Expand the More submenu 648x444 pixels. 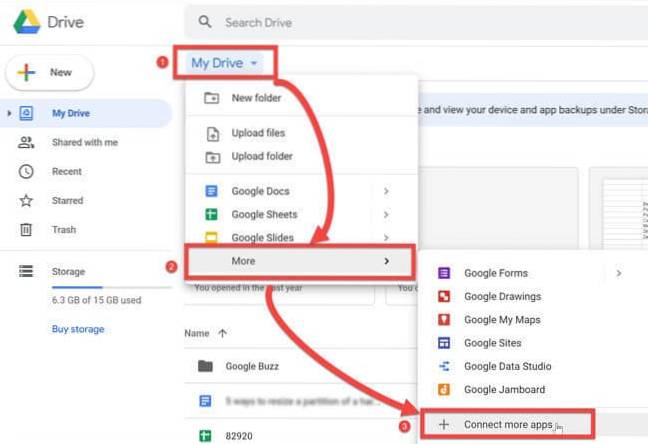(300, 261)
